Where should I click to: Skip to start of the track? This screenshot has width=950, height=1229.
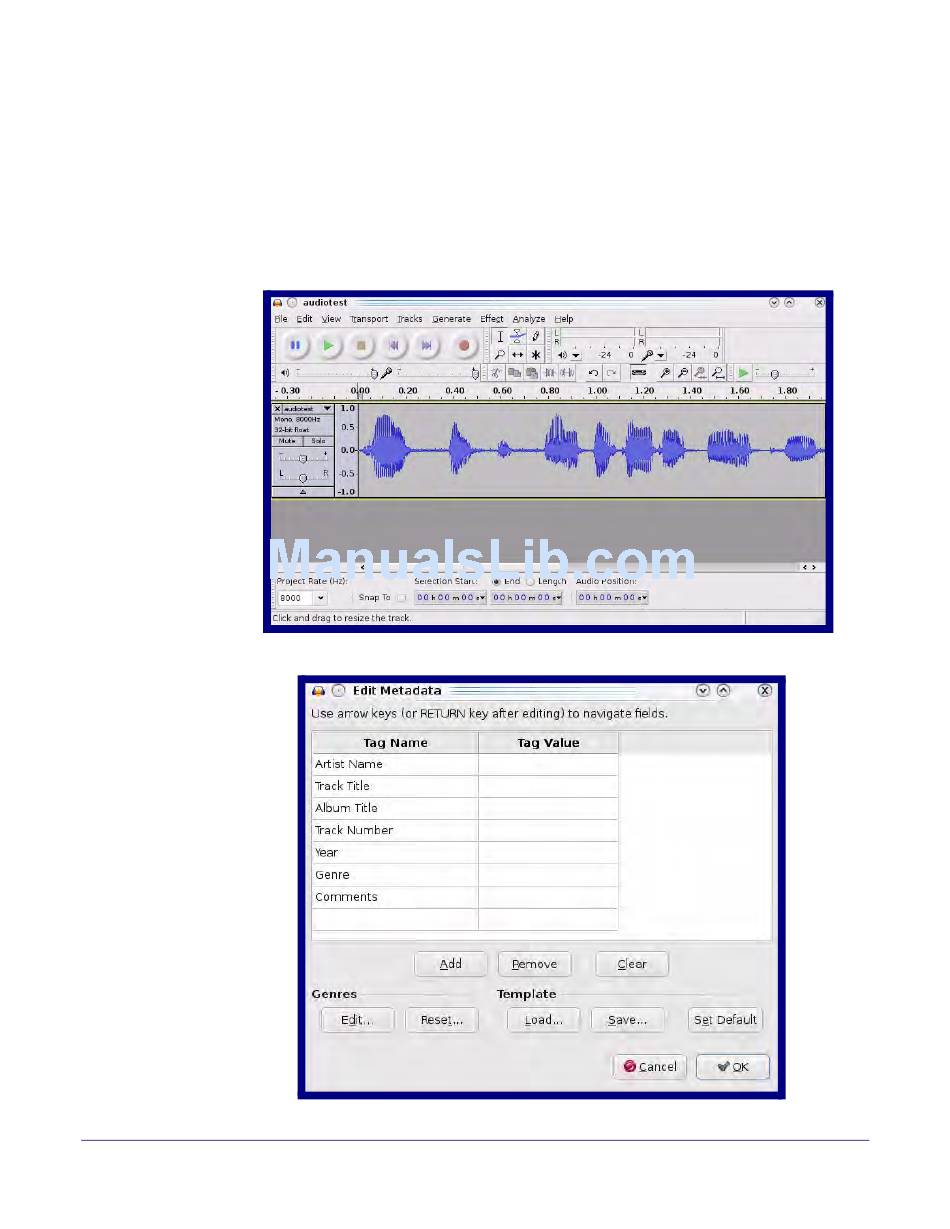(x=395, y=345)
